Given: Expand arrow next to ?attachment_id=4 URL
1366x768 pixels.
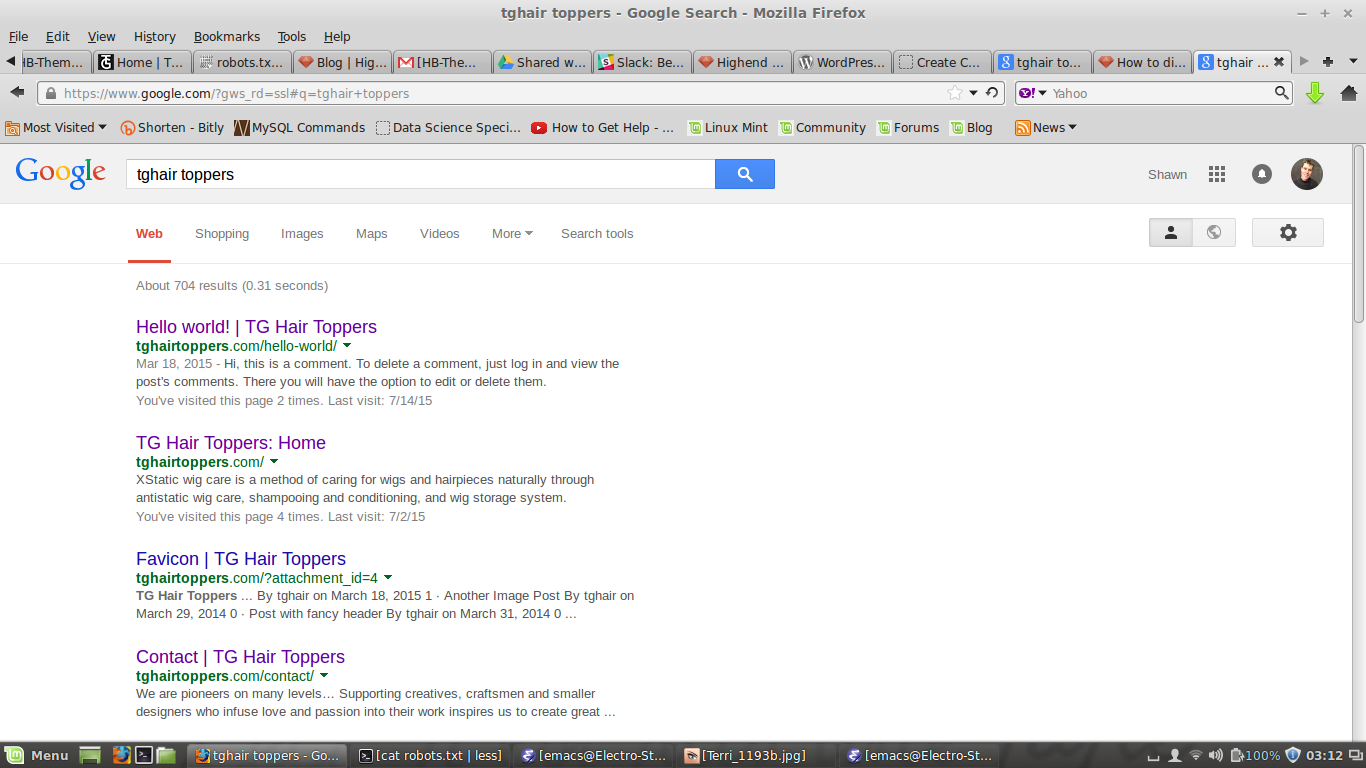Looking at the screenshot, I should pos(388,577).
